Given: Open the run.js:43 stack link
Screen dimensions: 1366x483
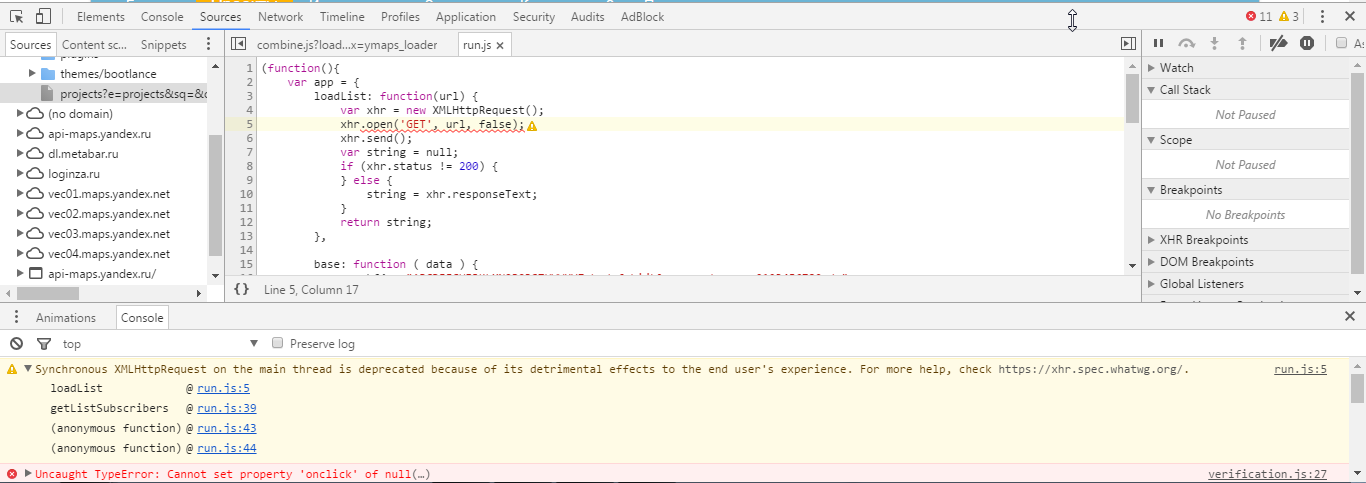Looking at the screenshot, I should pos(227,428).
